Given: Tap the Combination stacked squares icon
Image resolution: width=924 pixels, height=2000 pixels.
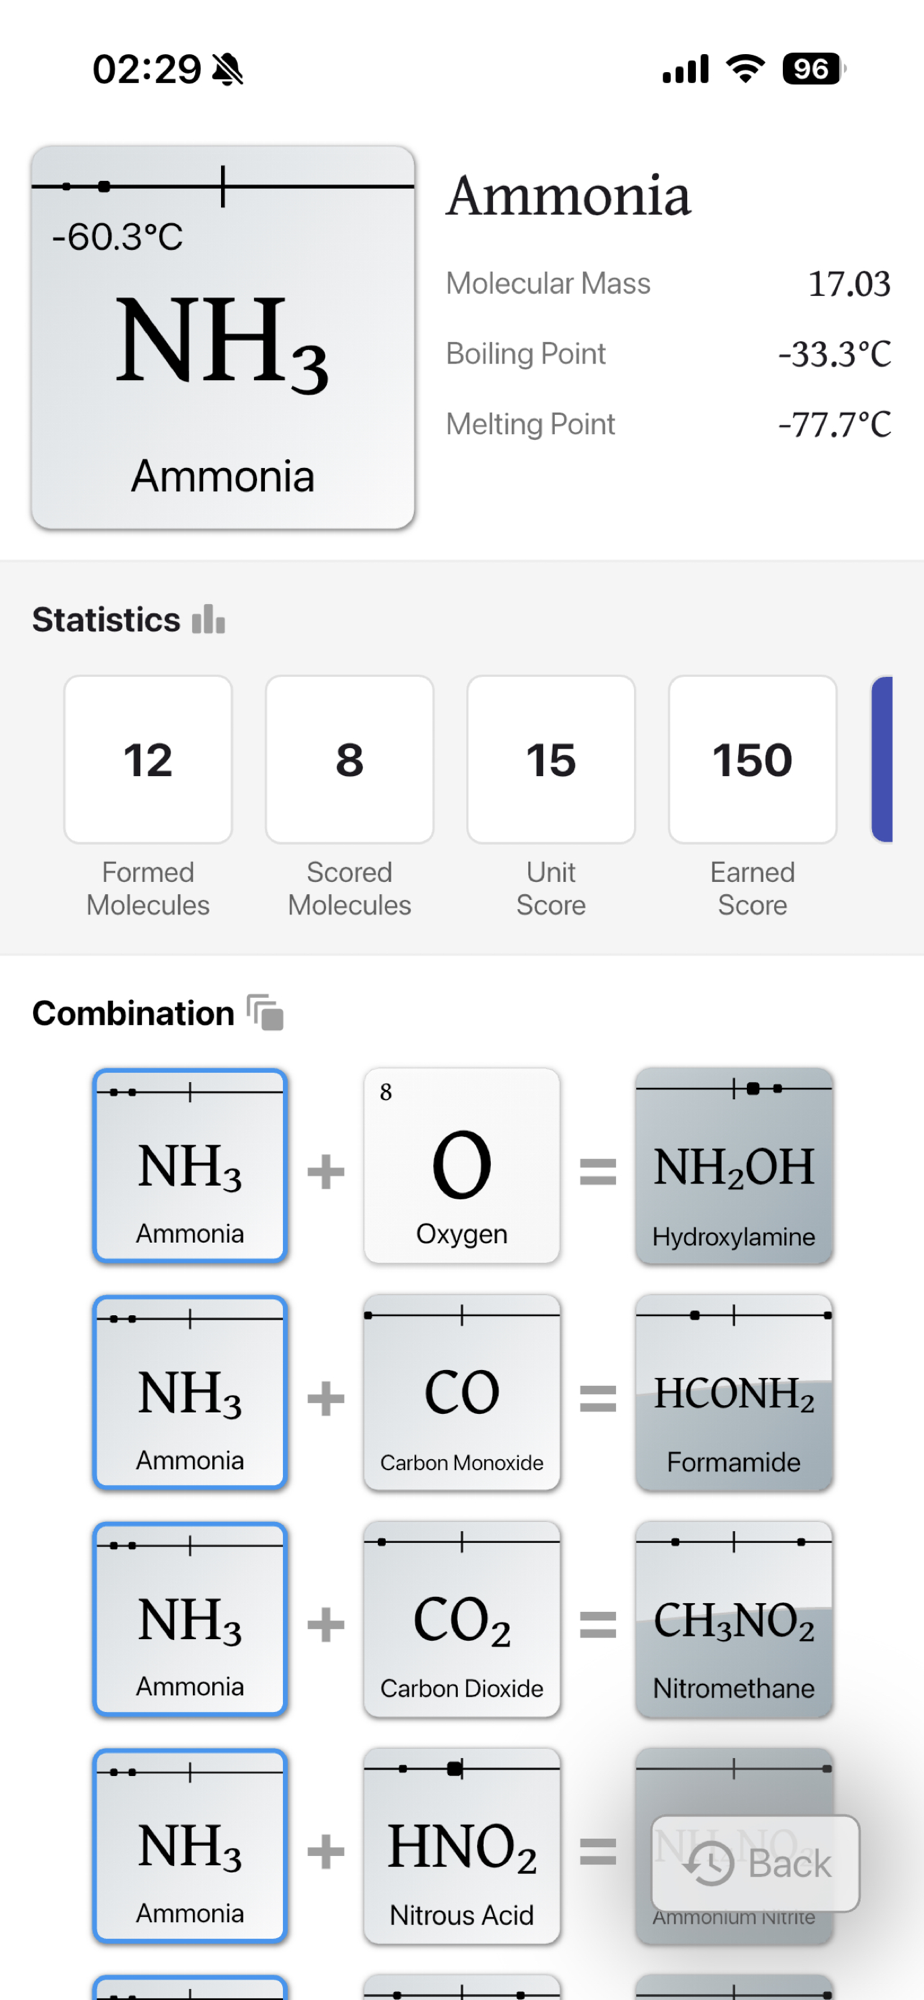Looking at the screenshot, I should click(266, 1013).
